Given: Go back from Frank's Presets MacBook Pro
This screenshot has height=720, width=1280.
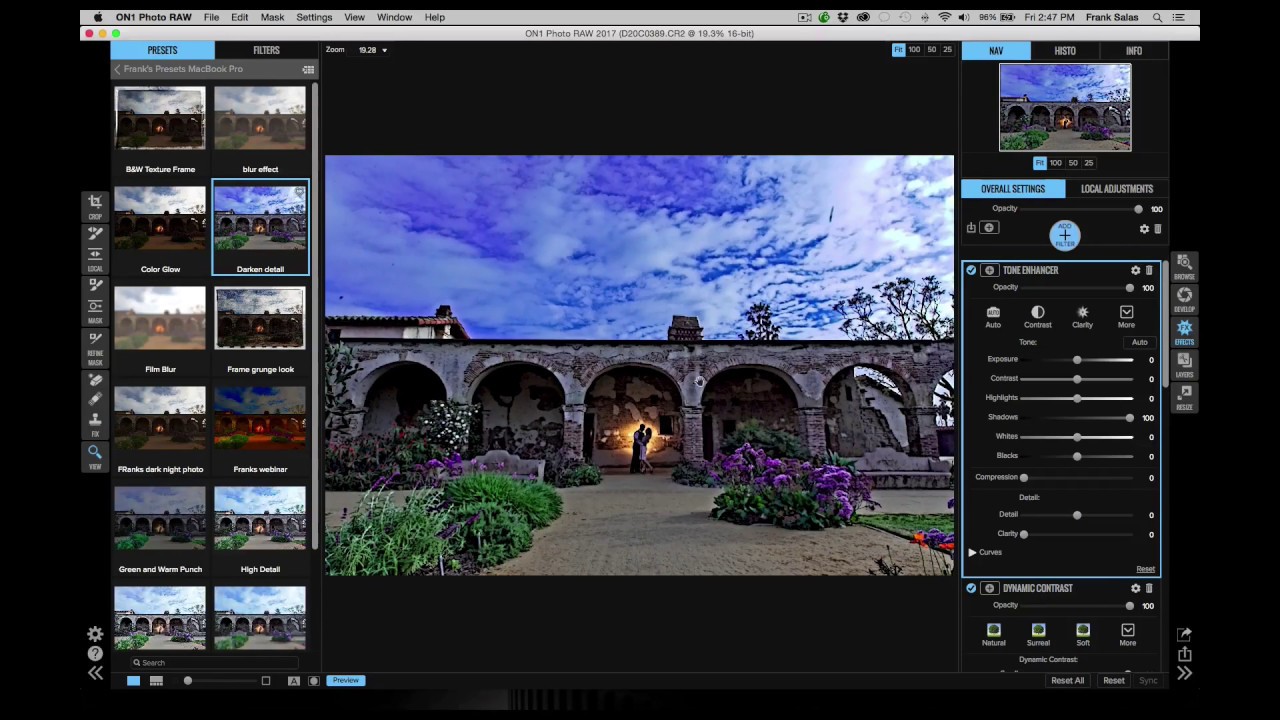Looking at the screenshot, I should [117, 69].
